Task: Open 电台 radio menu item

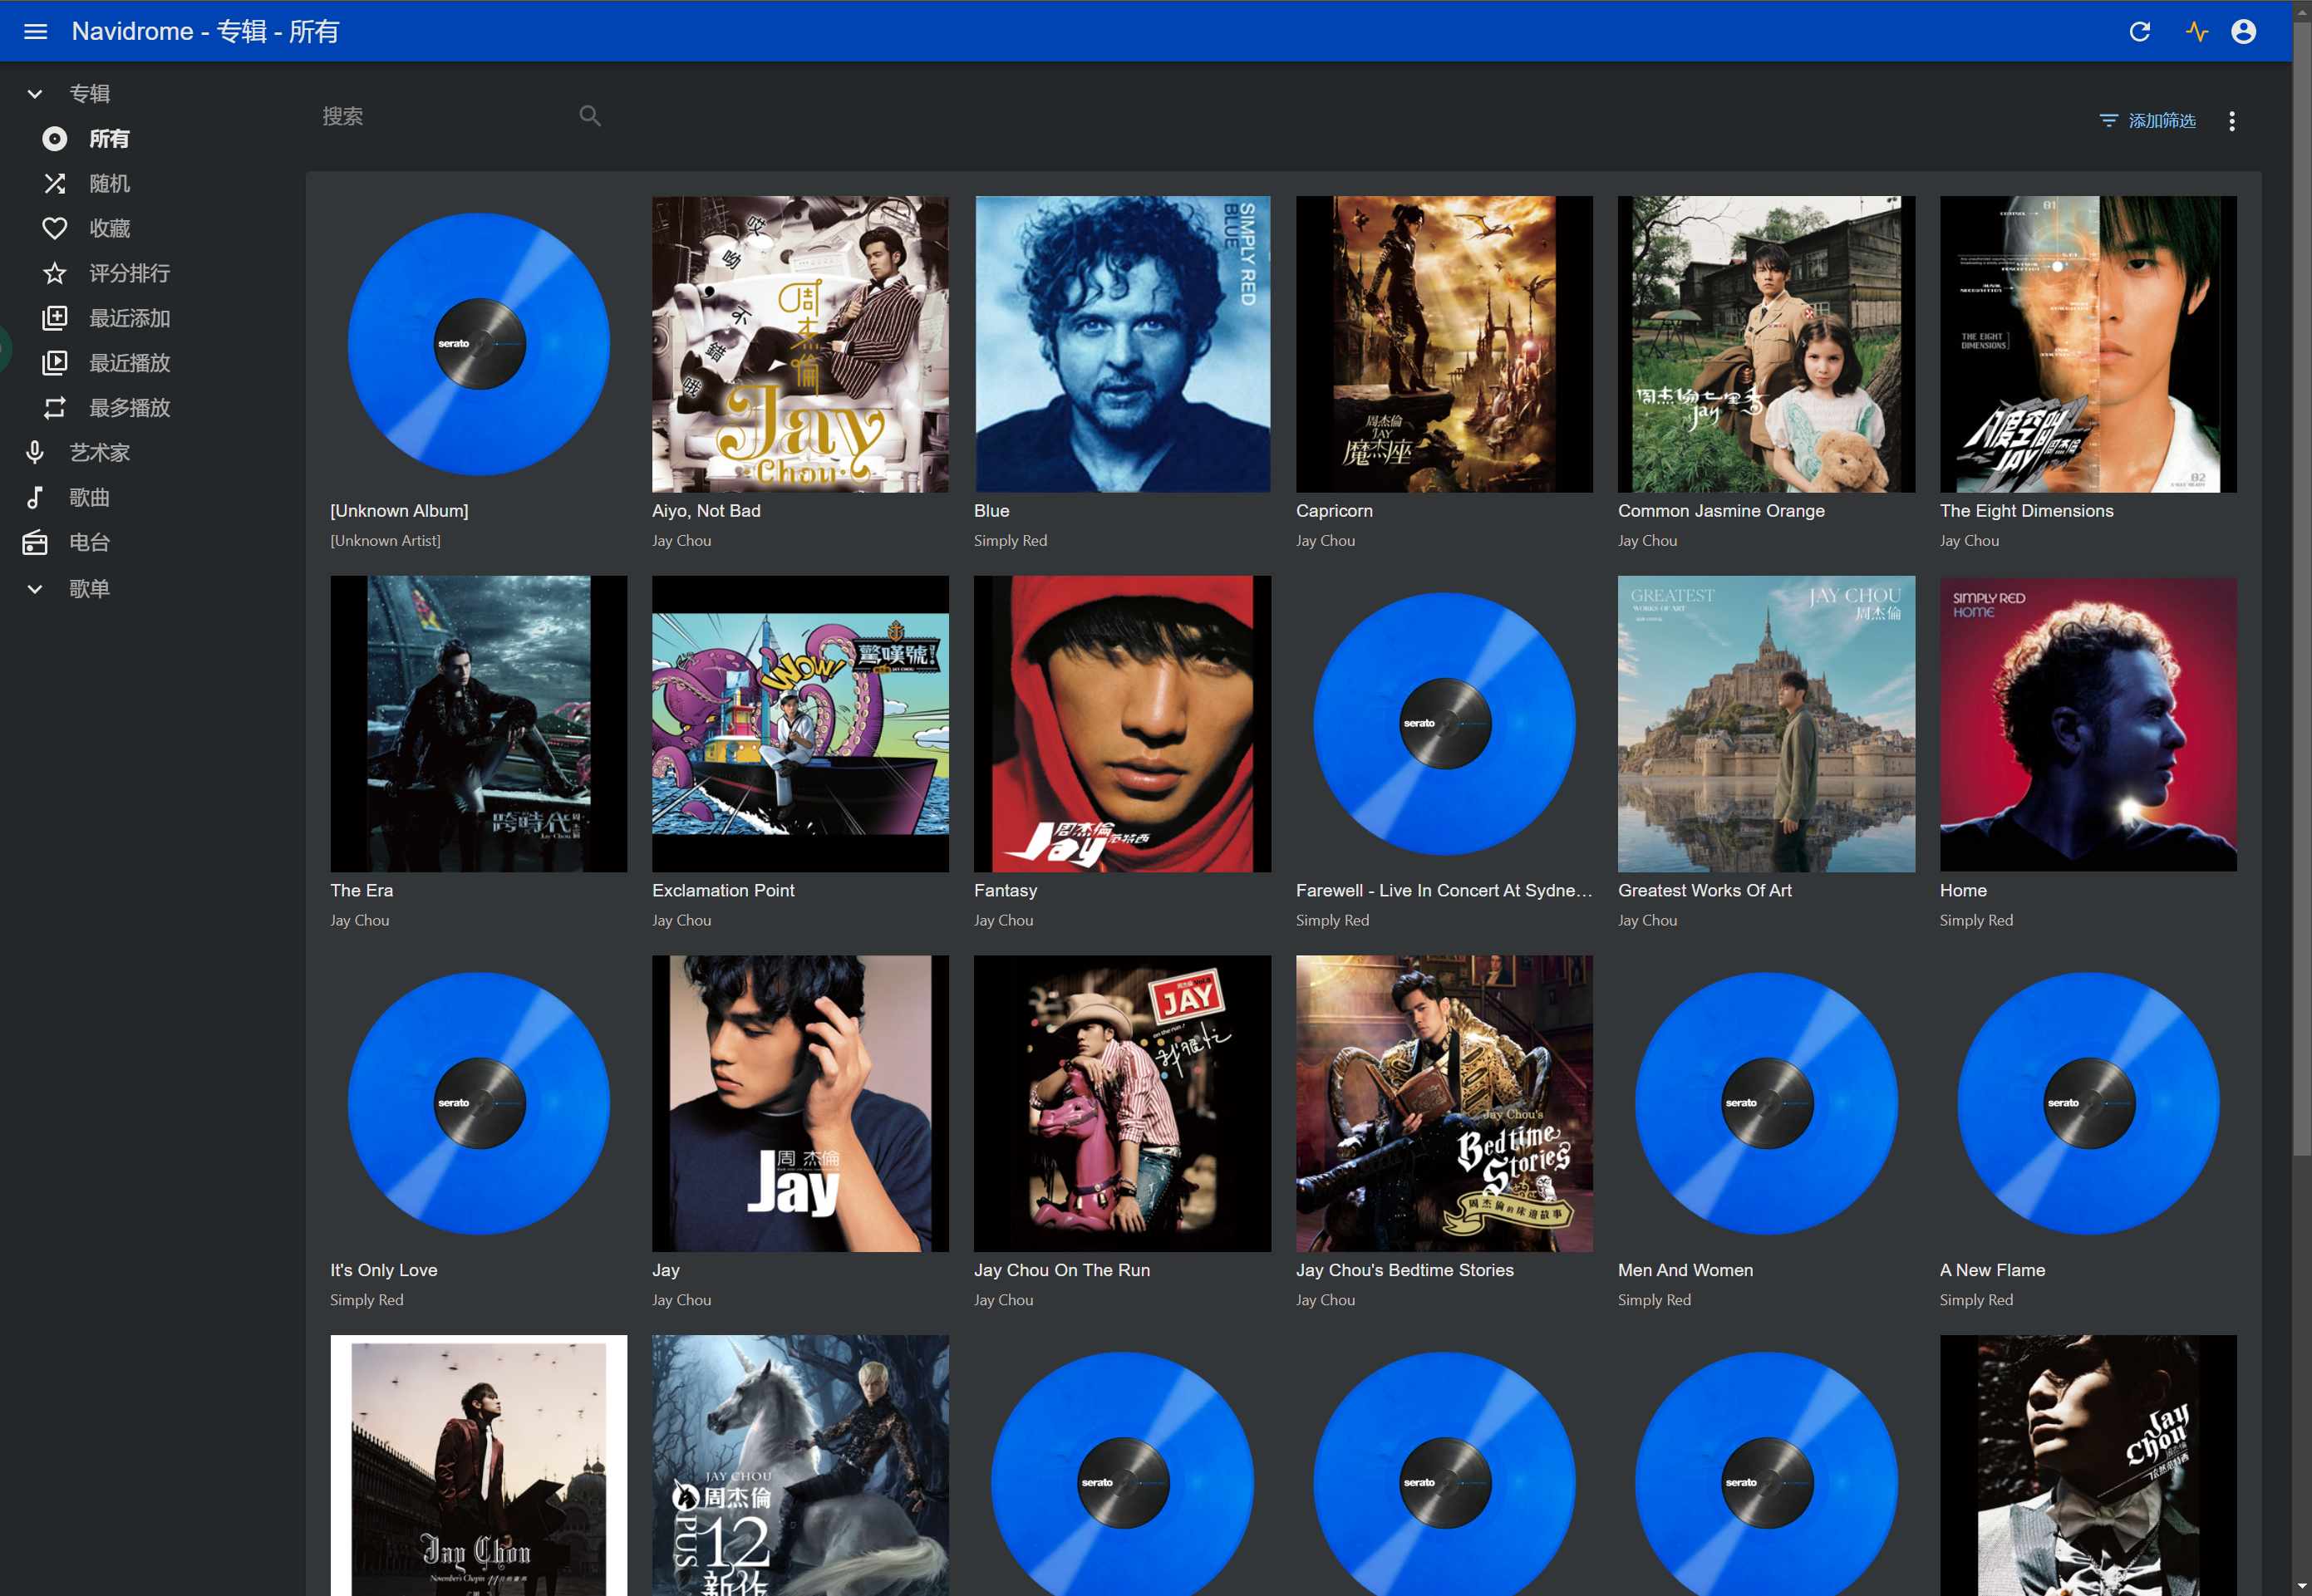Action: pos(88,542)
